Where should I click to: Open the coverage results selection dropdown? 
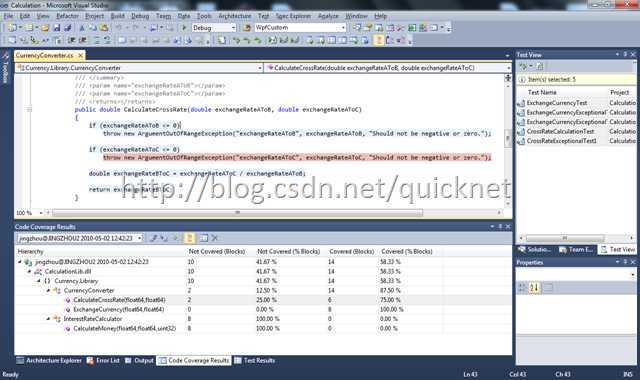[x=140, y=238]
